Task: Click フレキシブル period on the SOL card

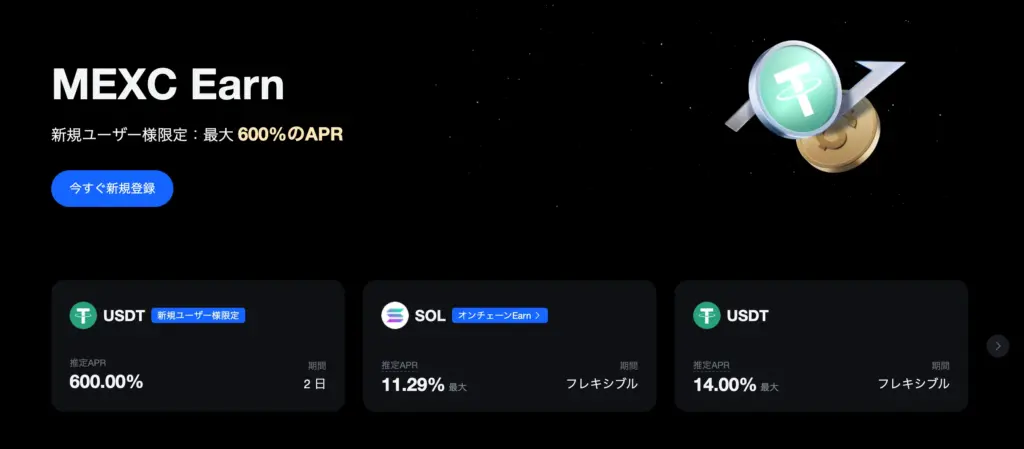Action: [x=601, y=384]
